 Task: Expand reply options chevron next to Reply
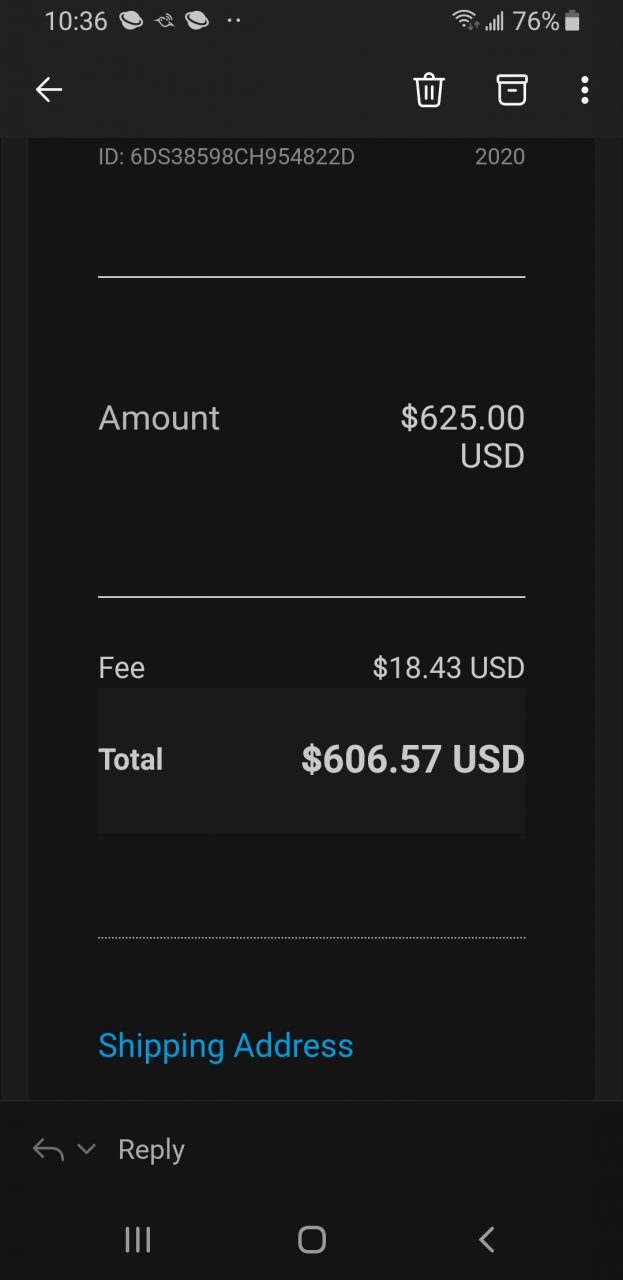pyautogui.click(x=86, y=1150)
